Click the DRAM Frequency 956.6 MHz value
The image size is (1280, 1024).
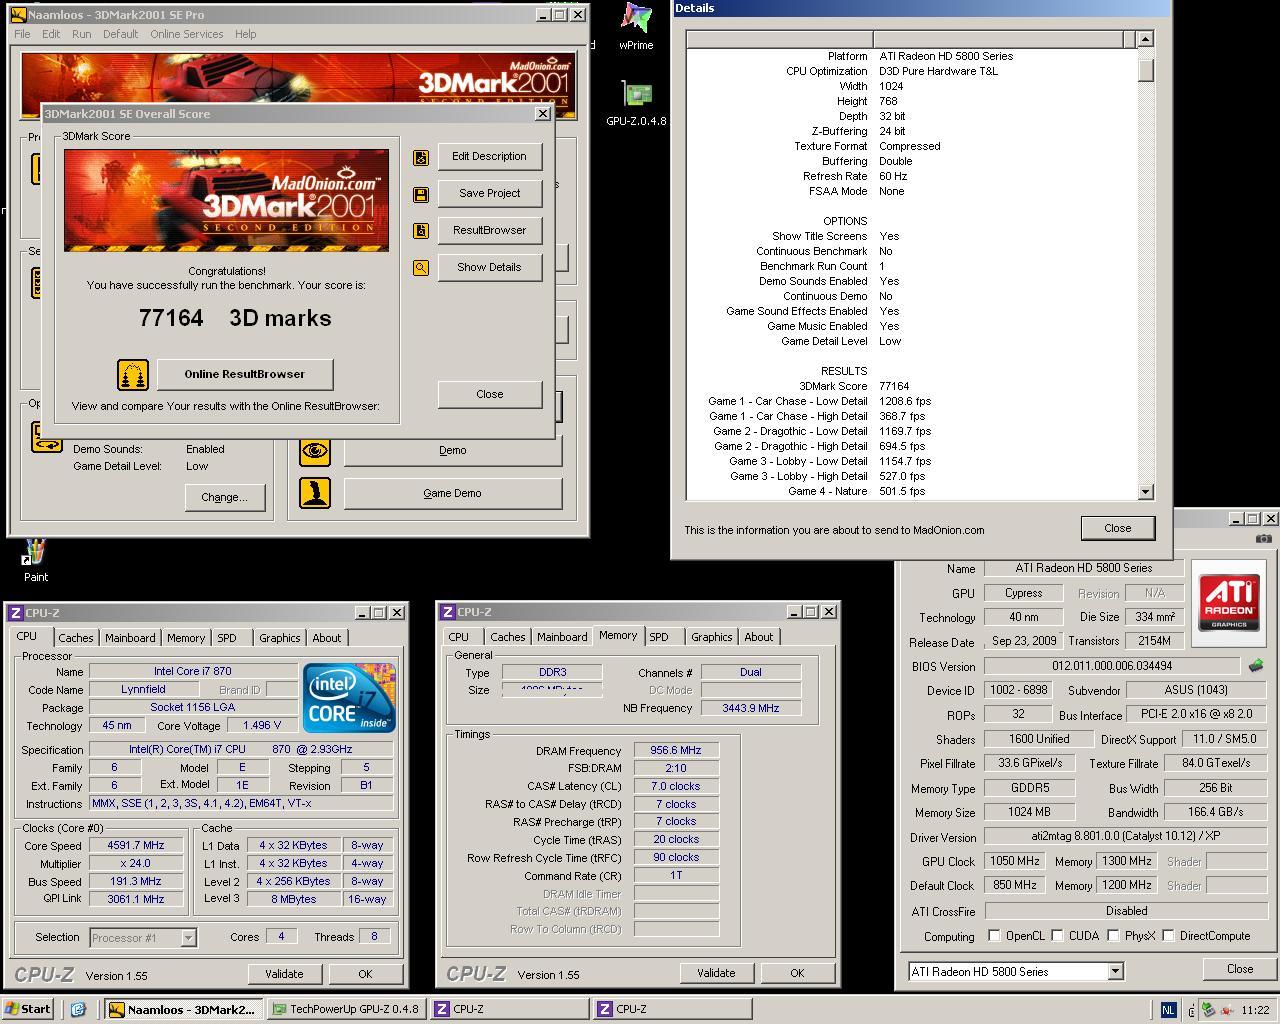coord(676,750)
